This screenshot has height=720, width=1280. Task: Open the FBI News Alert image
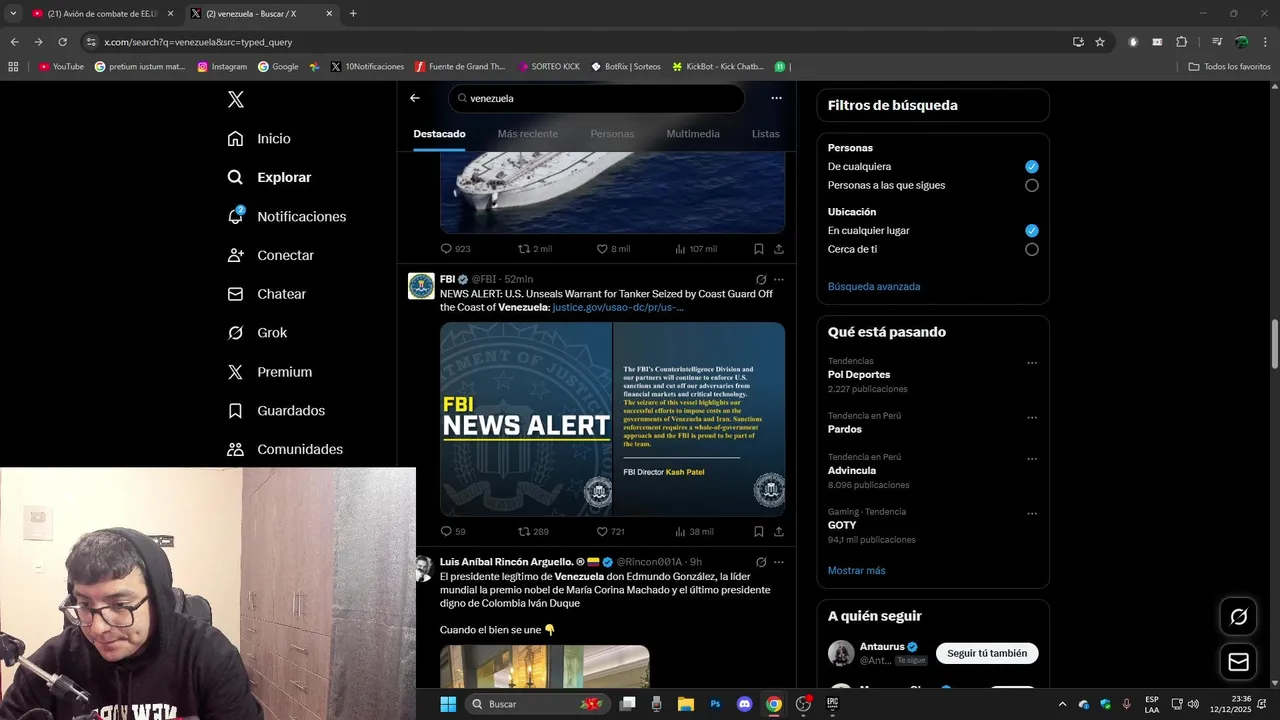612,419
